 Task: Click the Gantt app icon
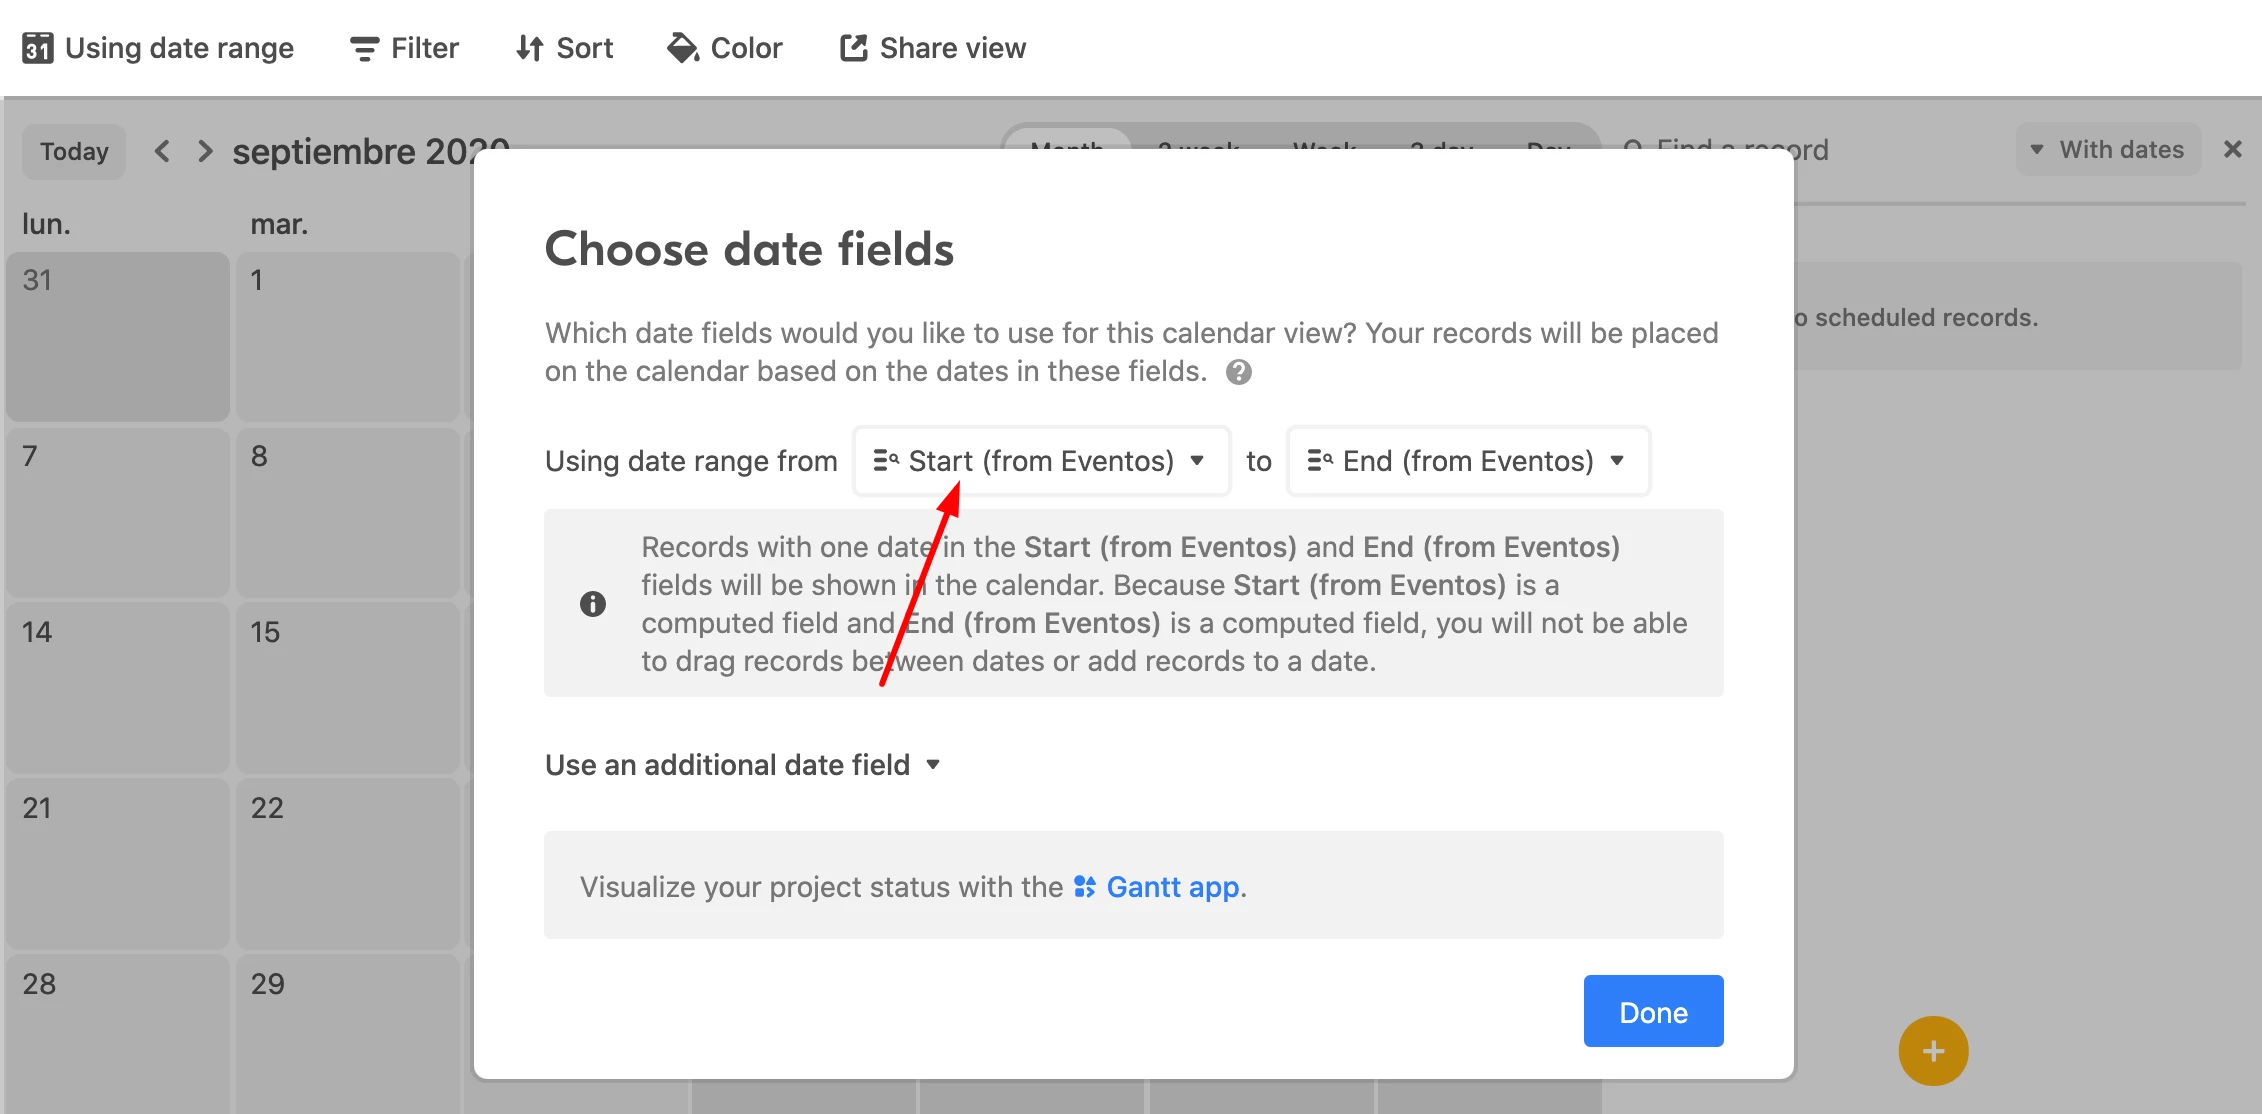tap(1085, 887)
